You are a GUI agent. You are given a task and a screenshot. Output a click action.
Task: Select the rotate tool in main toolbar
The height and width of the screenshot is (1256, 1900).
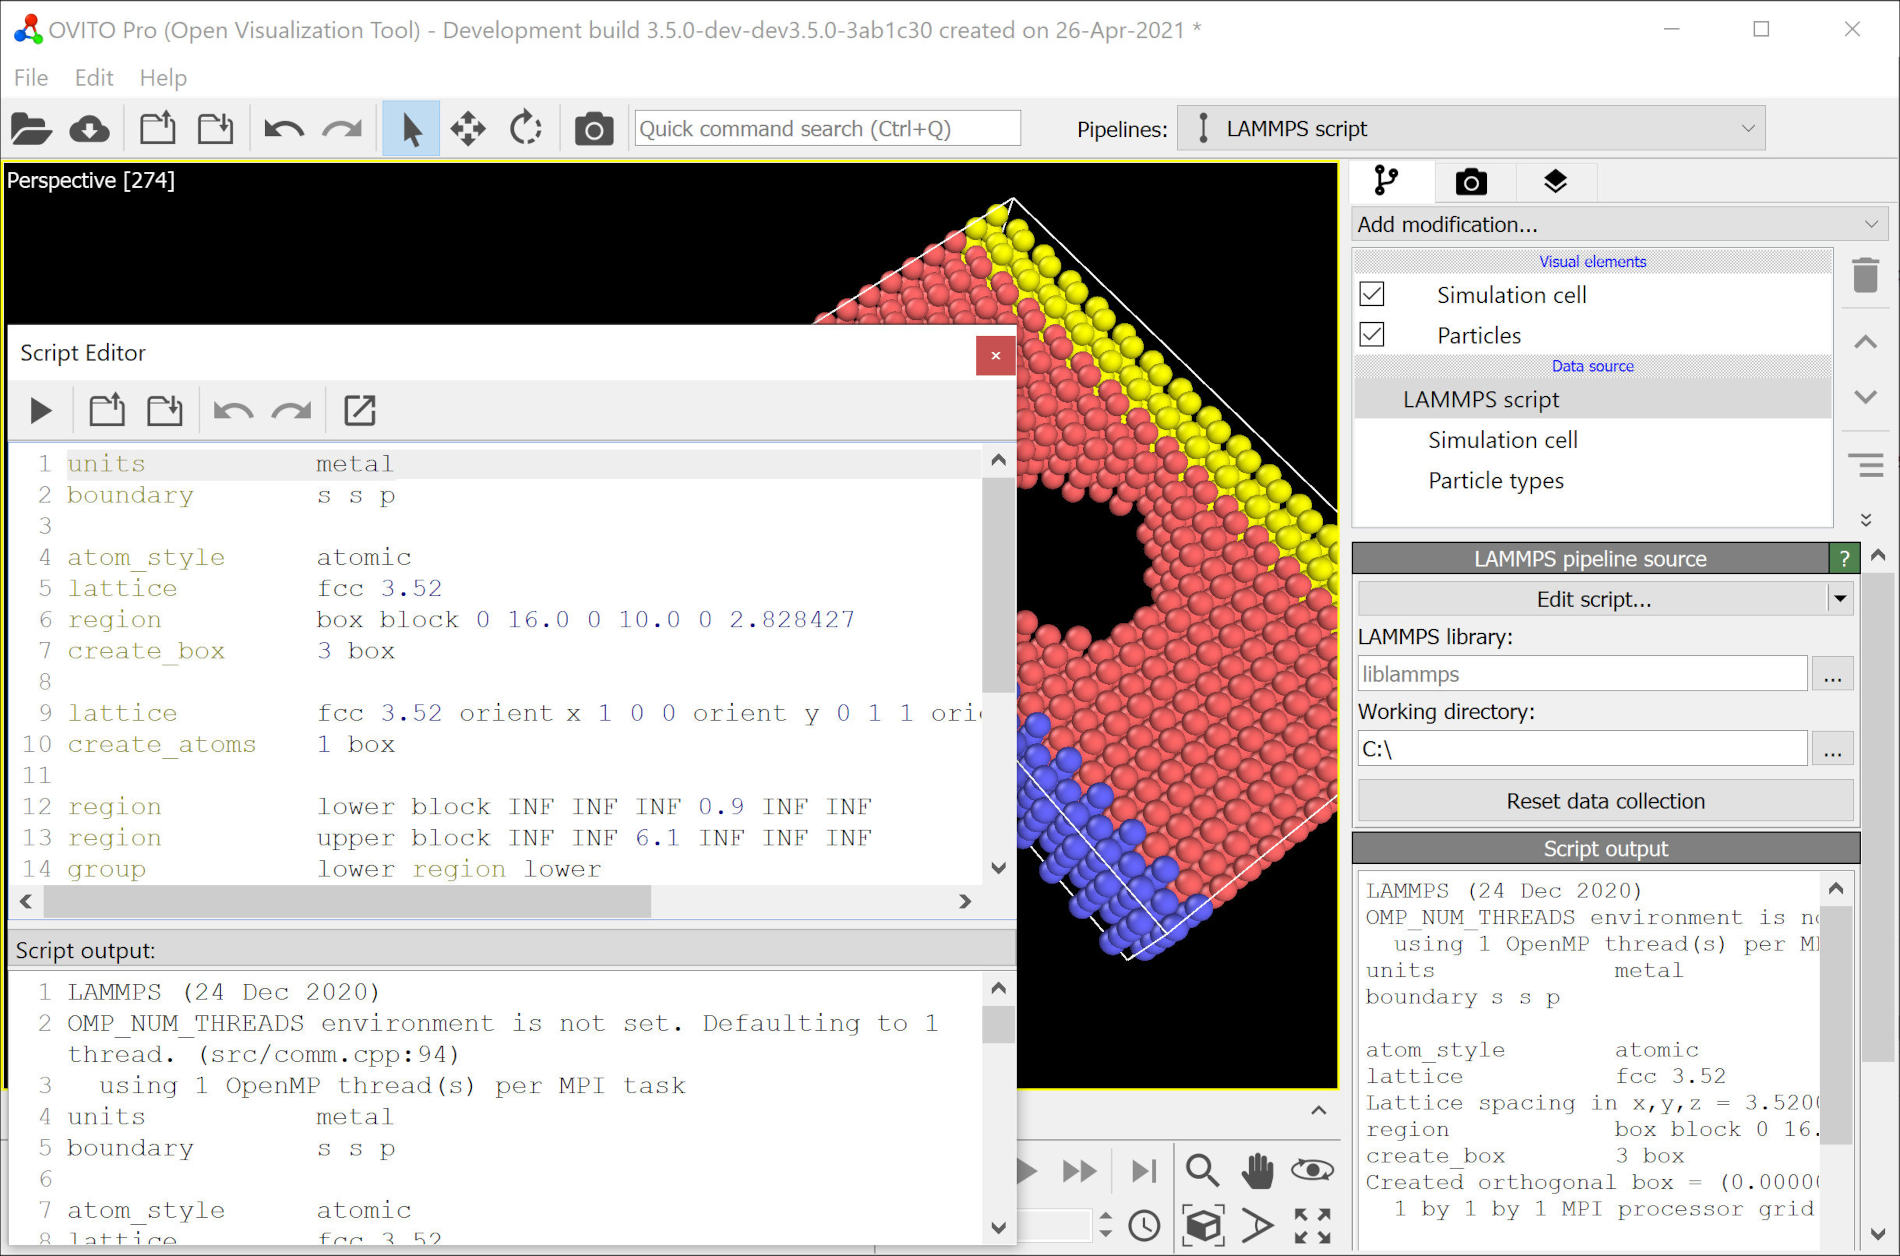click(x=525, y=129)
